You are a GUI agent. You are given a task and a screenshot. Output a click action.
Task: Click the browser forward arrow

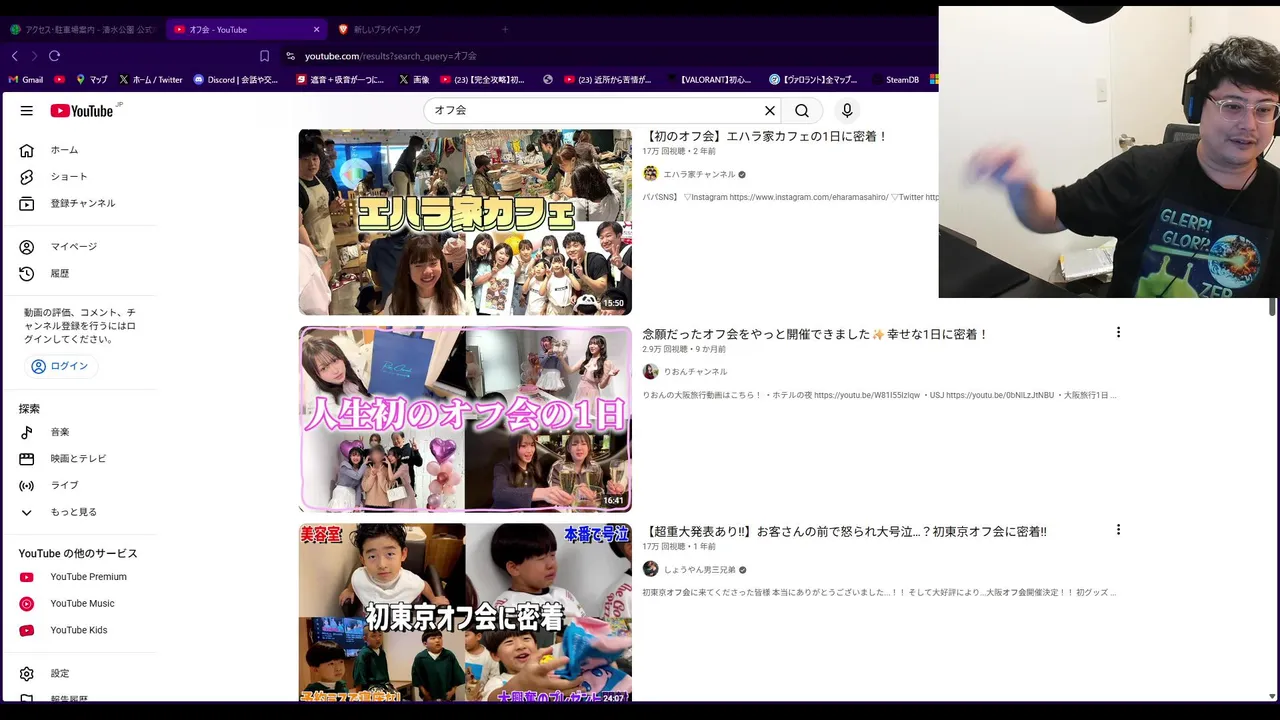coord(34,56)
